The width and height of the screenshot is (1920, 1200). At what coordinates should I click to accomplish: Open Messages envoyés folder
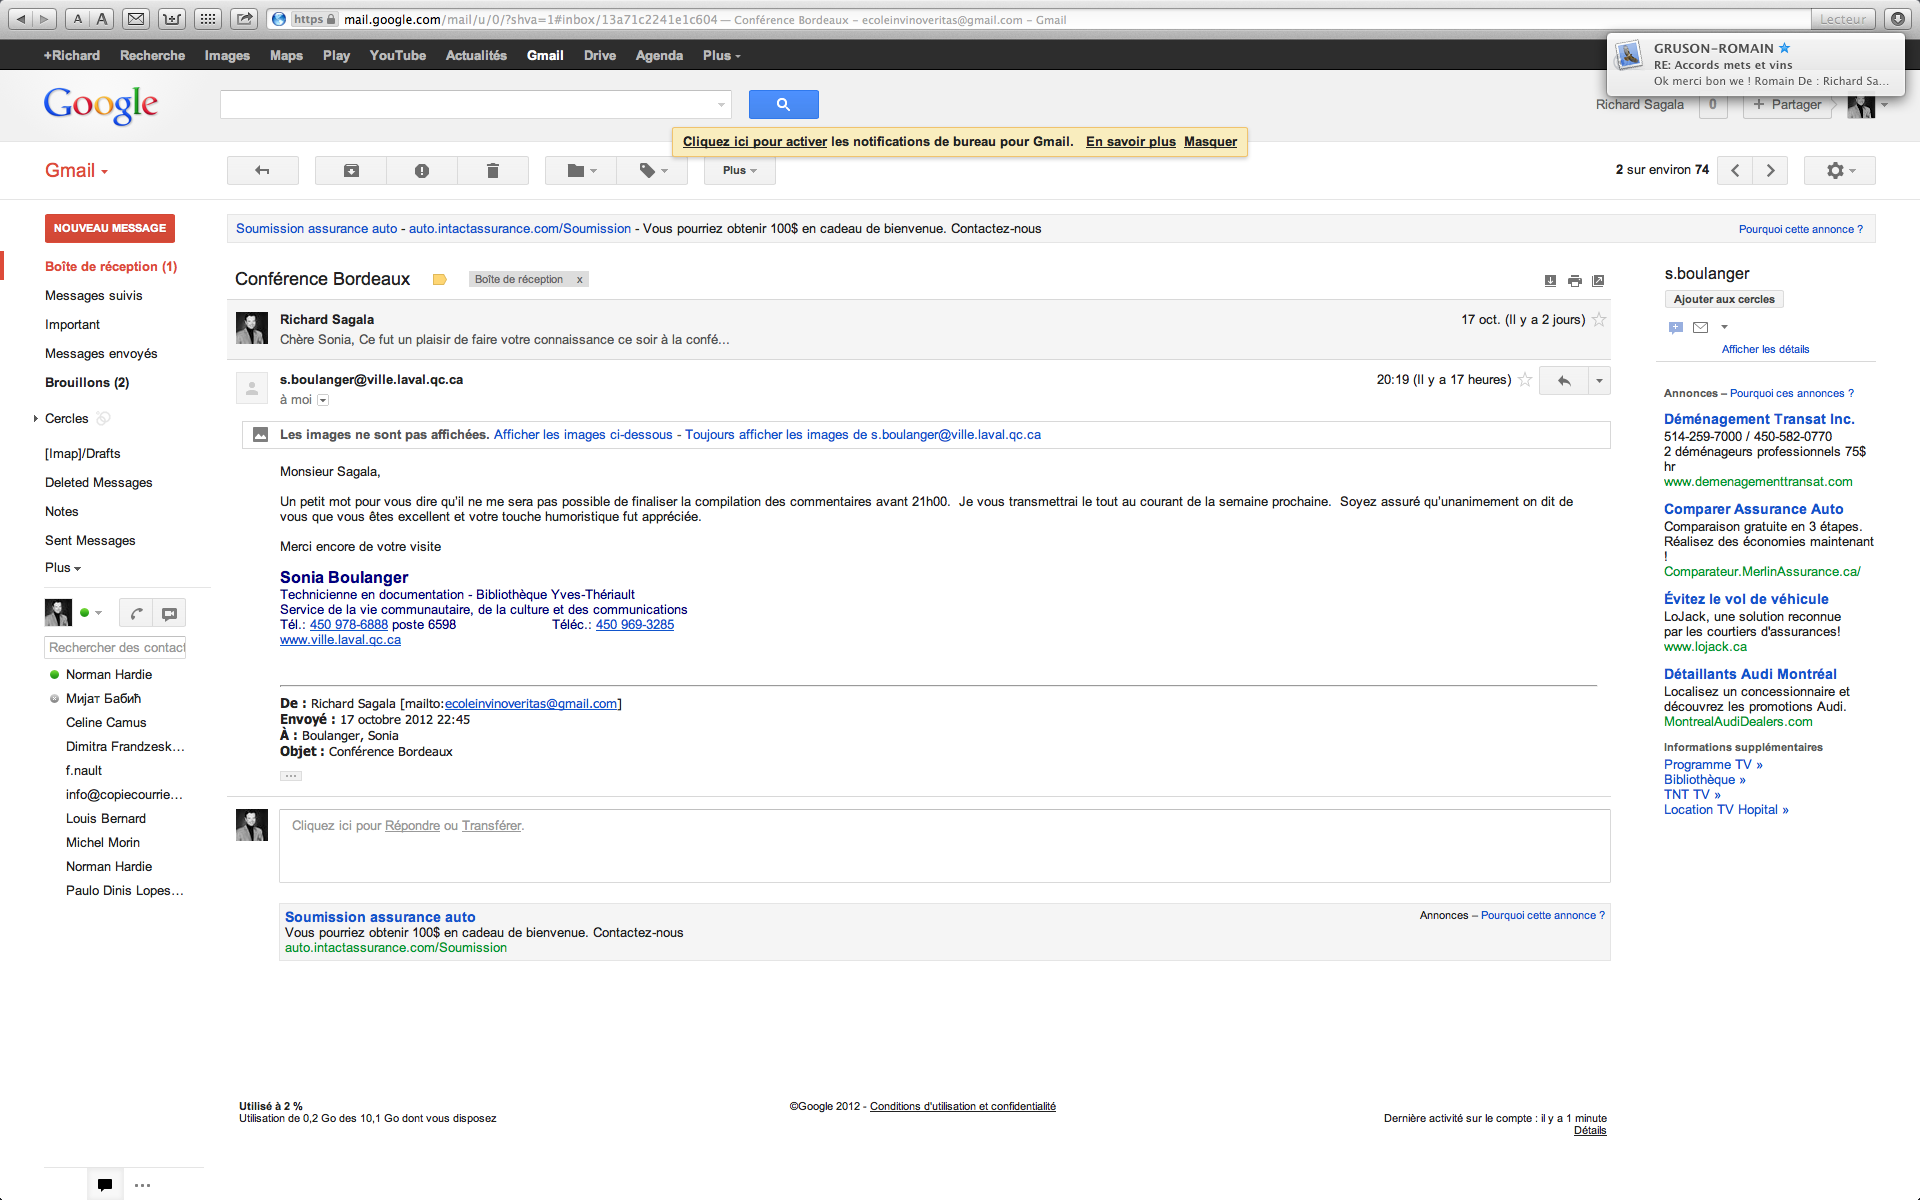101,354
